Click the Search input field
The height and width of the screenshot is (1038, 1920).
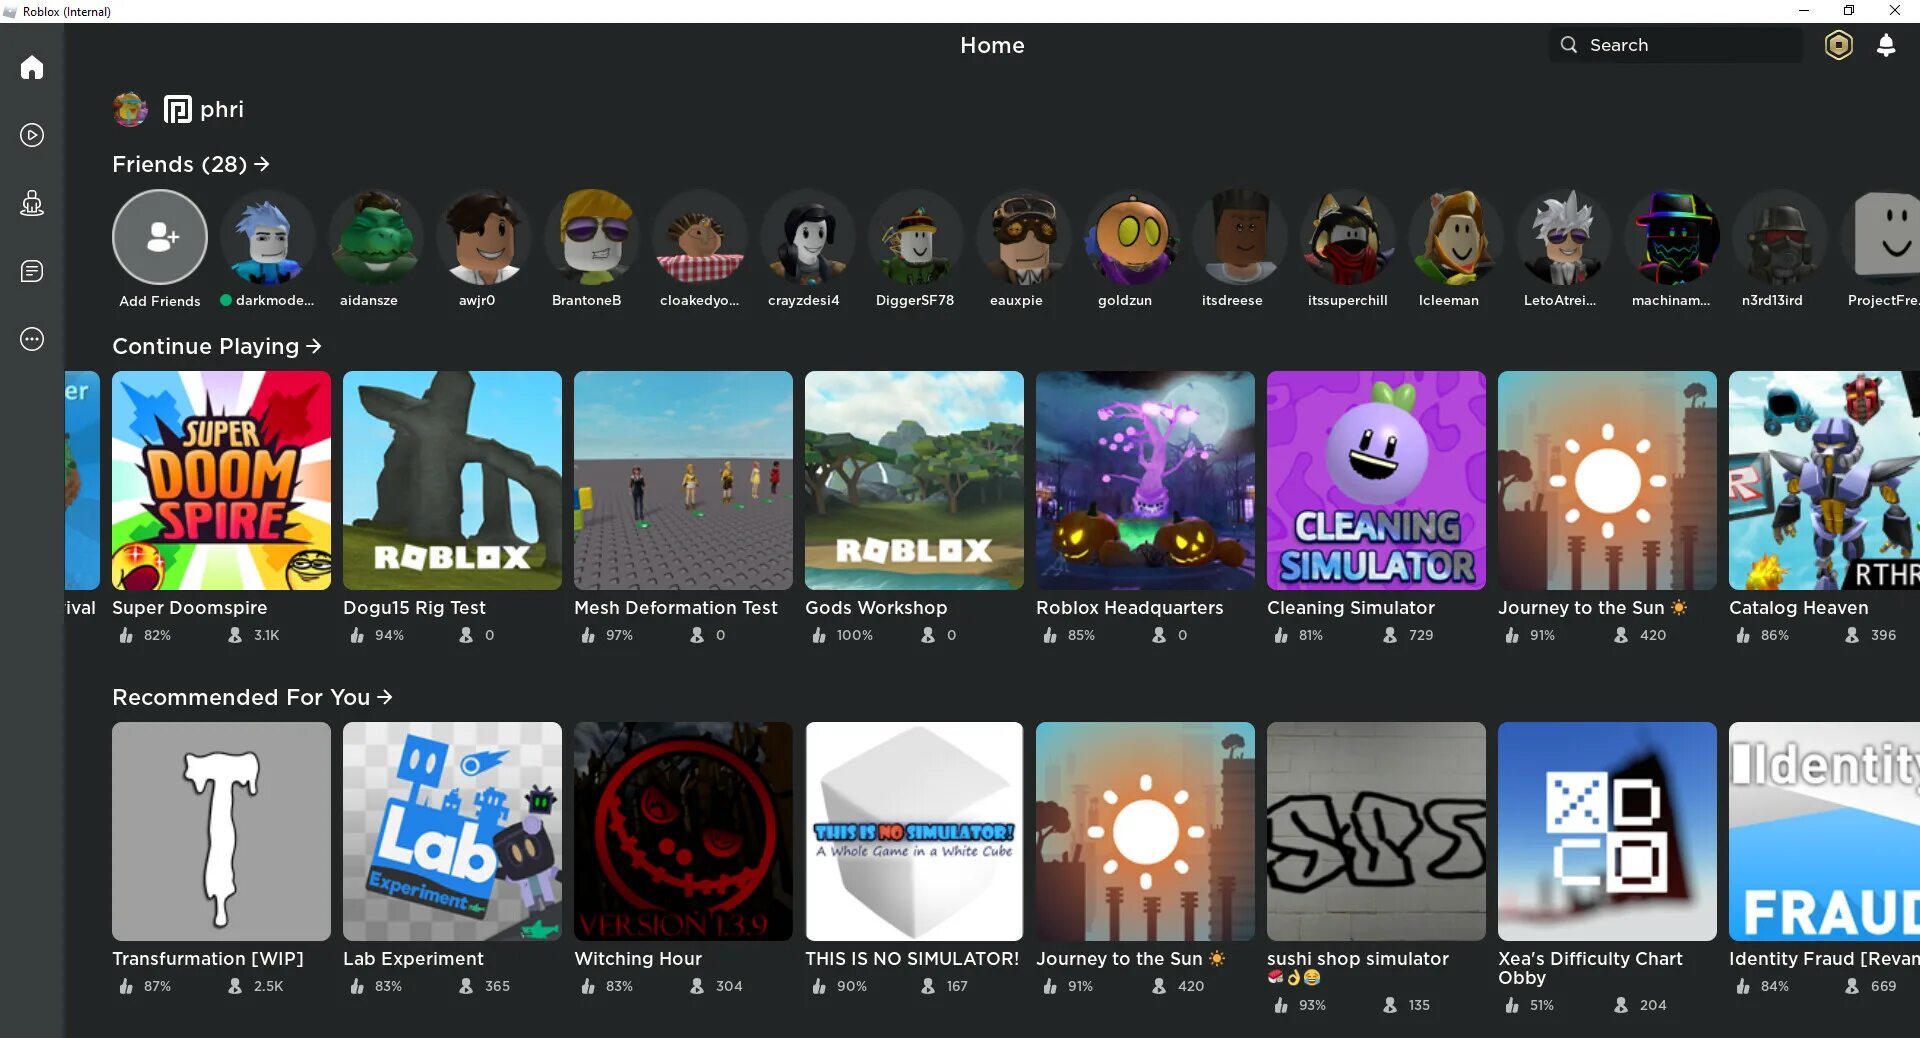click(x=1676, y=45)
